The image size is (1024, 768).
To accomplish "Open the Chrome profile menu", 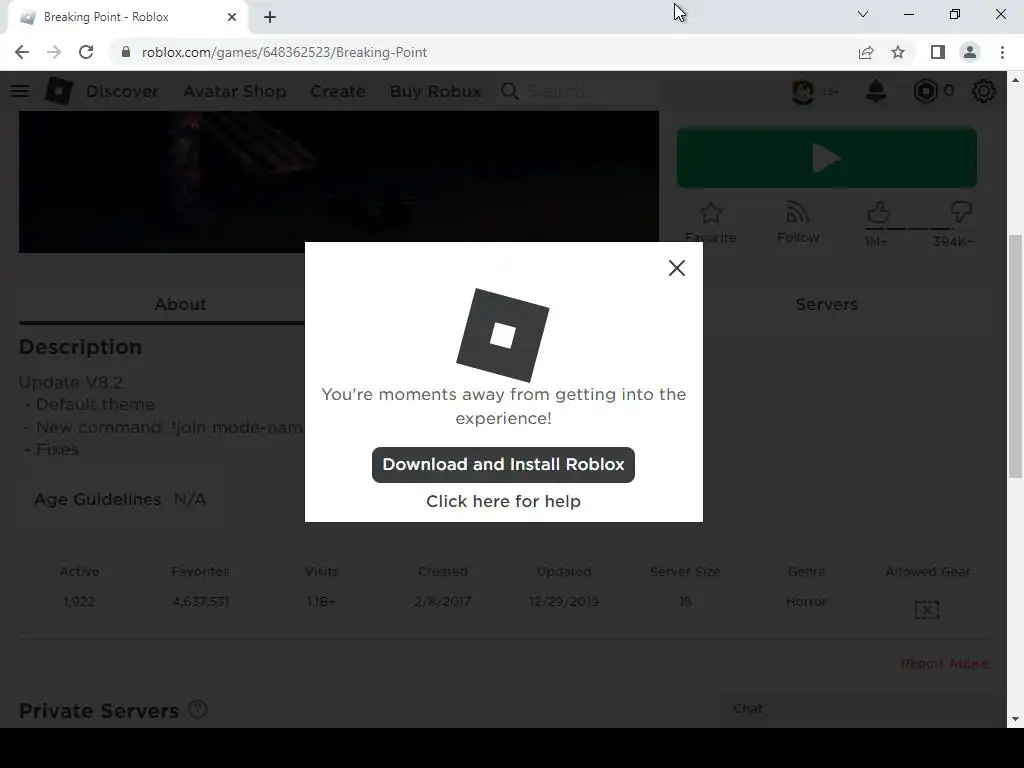I will pyautogui.click(x=970, y=52).
